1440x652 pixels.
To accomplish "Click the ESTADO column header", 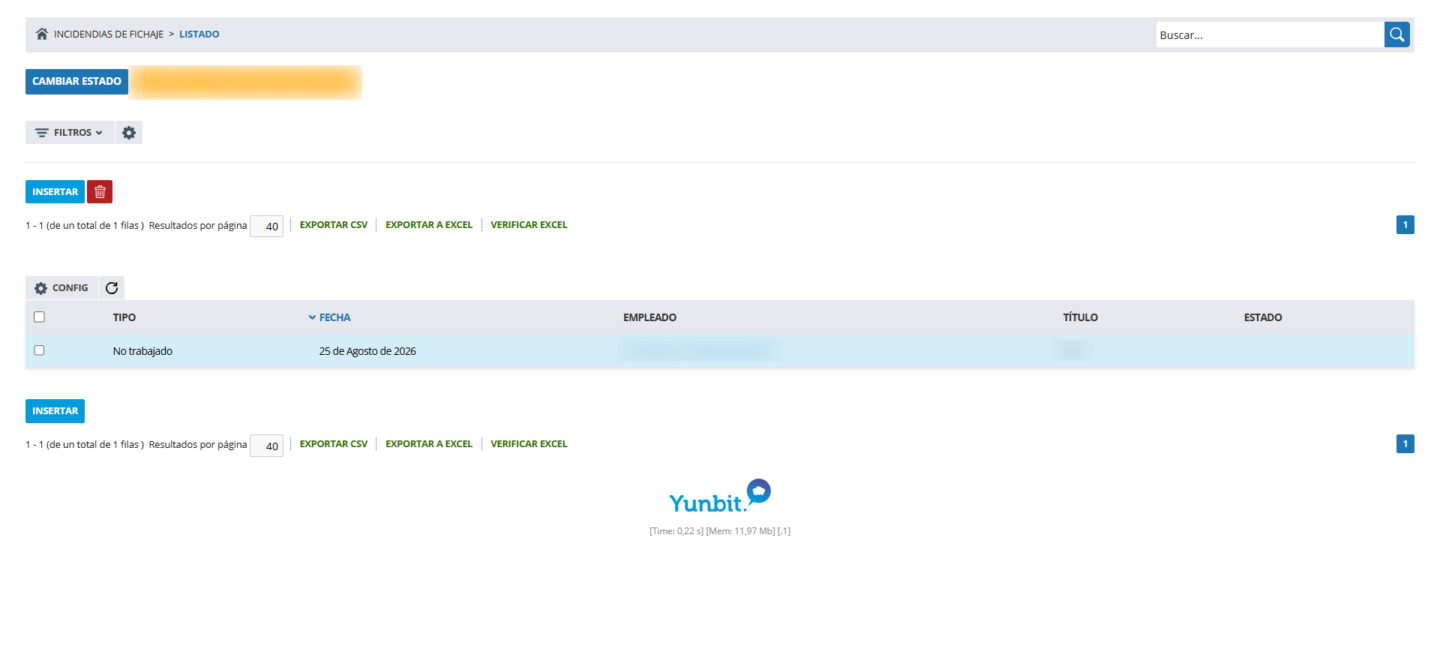I will [1263, 318].
